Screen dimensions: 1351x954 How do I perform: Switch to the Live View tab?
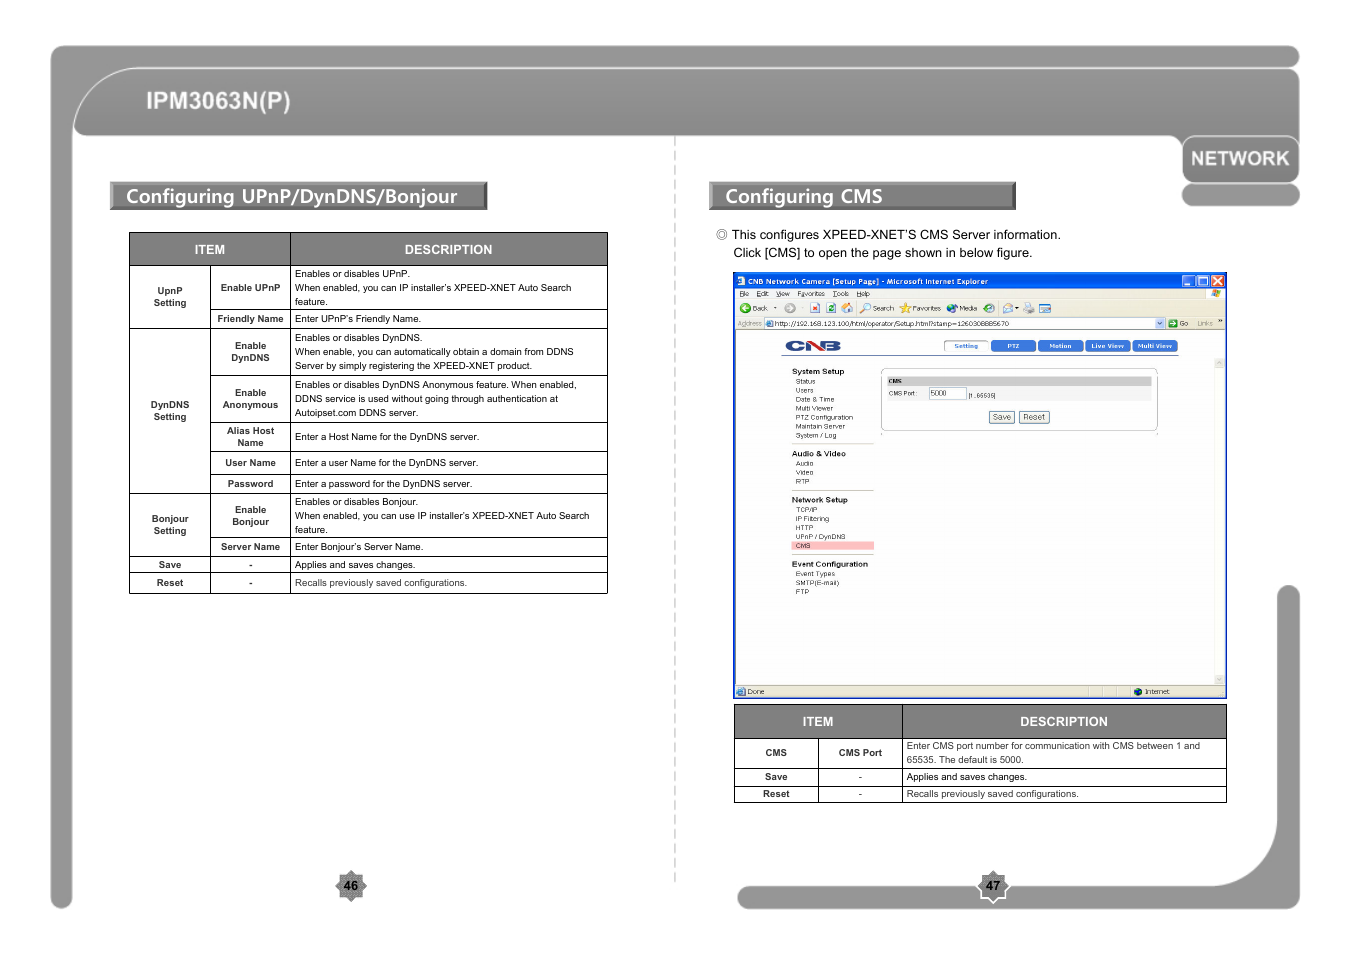(x=1107, y=346)
